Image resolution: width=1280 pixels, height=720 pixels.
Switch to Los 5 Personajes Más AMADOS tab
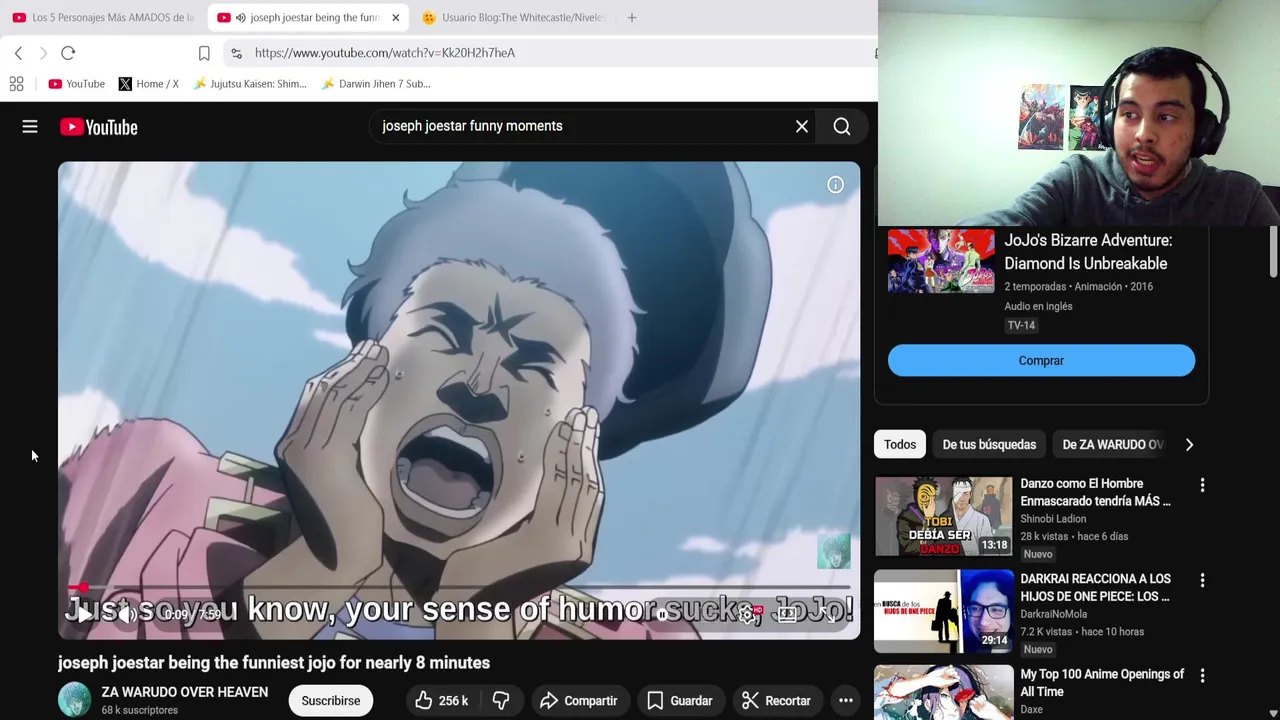point(103,17)
